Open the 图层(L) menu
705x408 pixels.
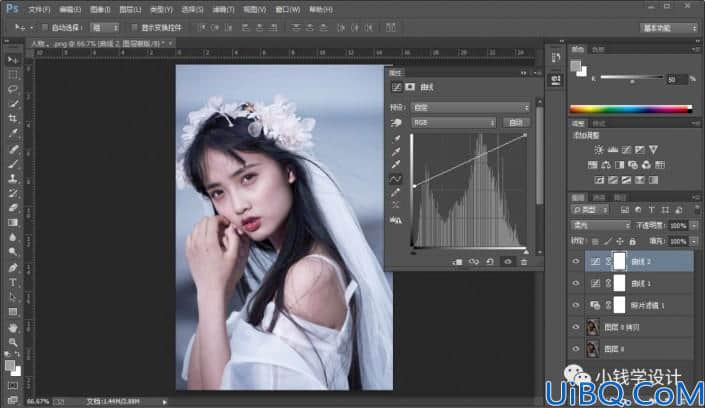coord(130,9)
